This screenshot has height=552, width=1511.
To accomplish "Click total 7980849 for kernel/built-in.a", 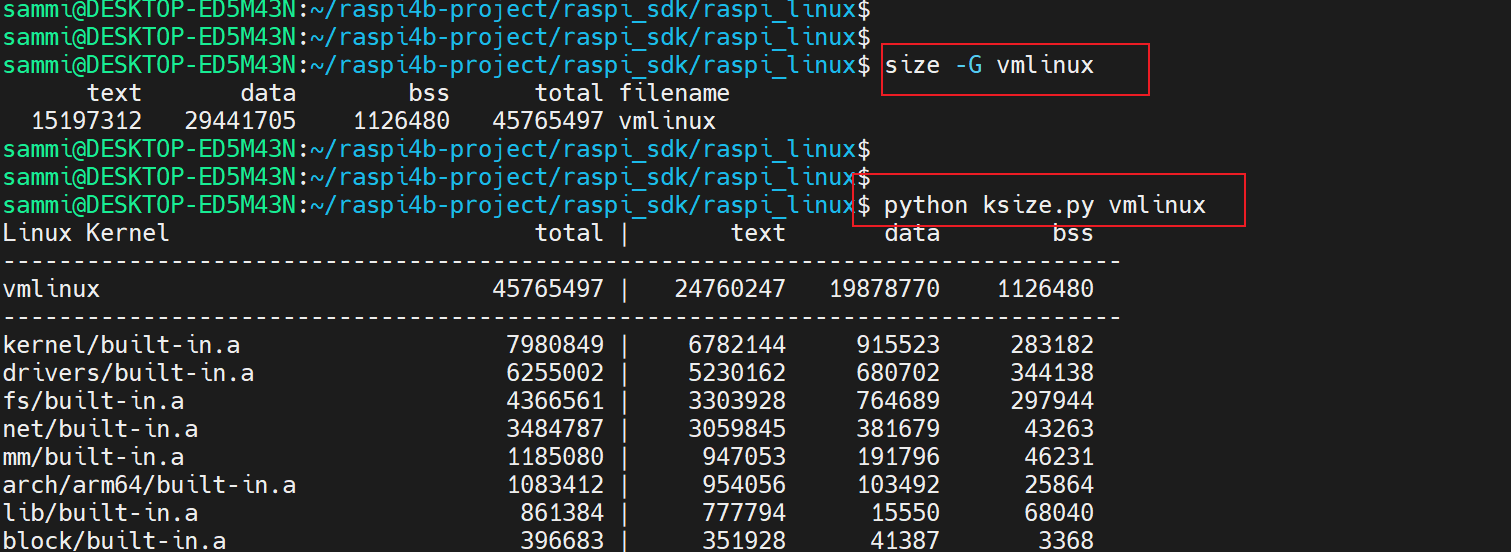I will click(x=556, y=346).
